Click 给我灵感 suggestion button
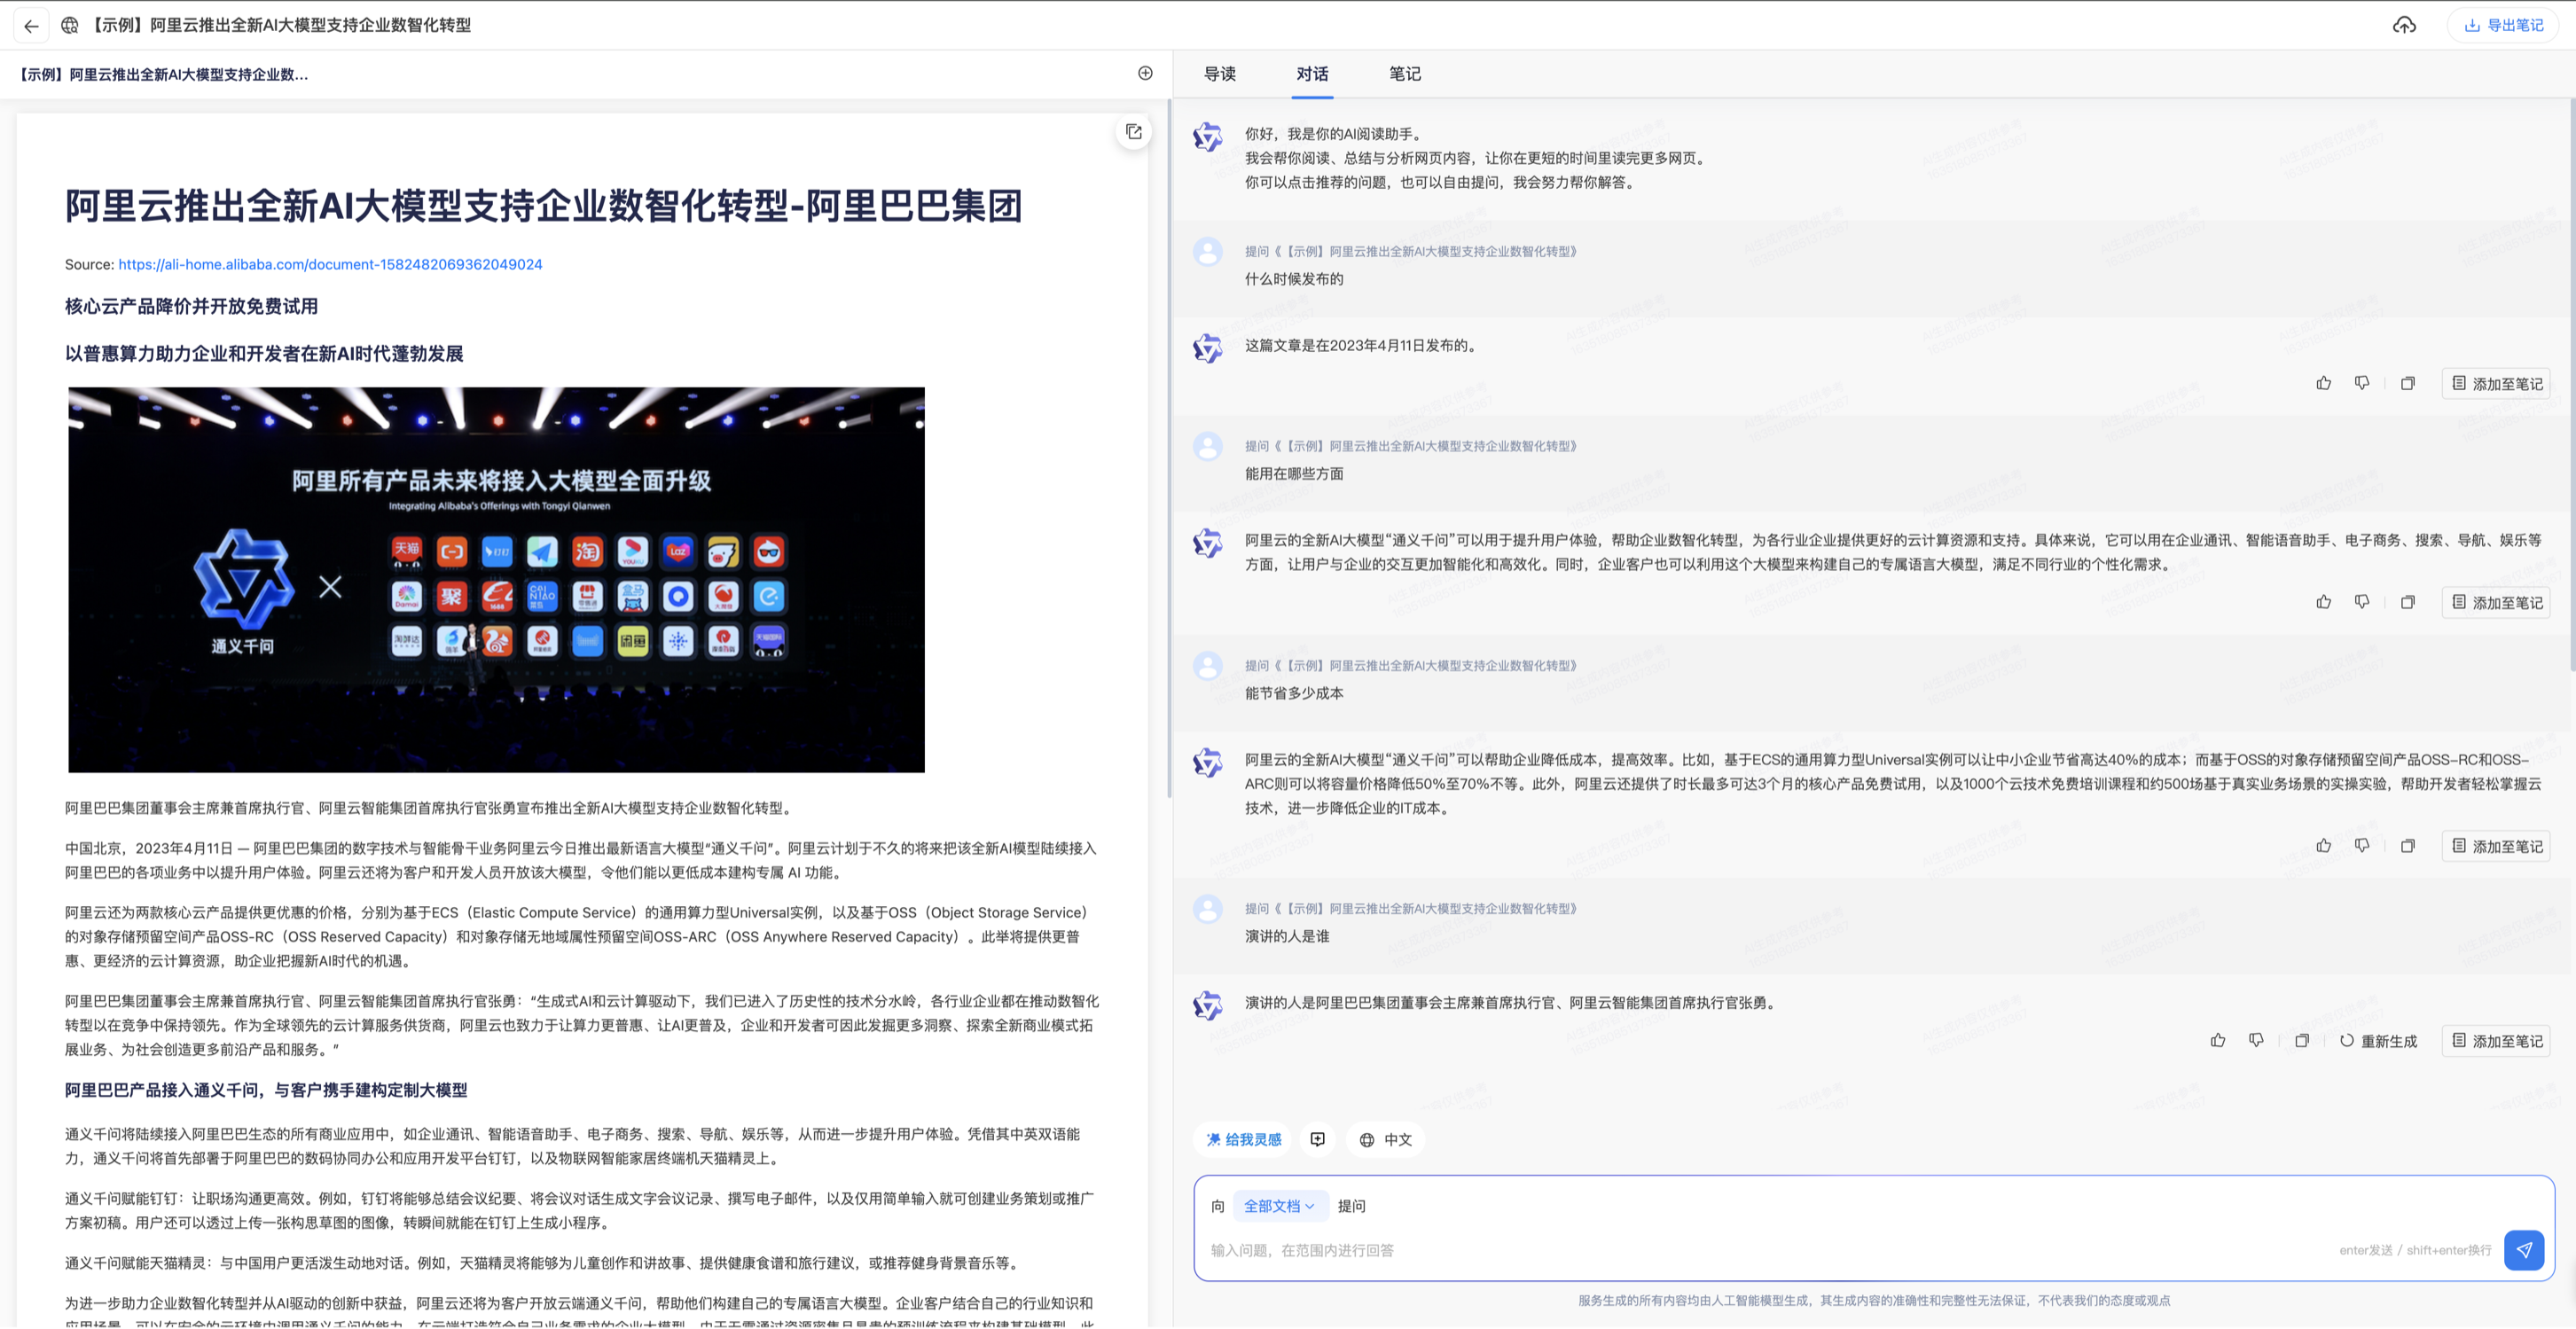Screen dimensions: 2576x1329 click(1243, 1140)
